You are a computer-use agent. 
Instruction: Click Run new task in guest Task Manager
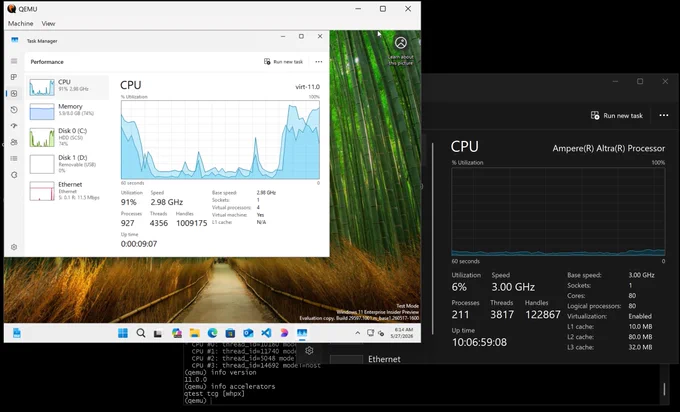tap(283, 62)
